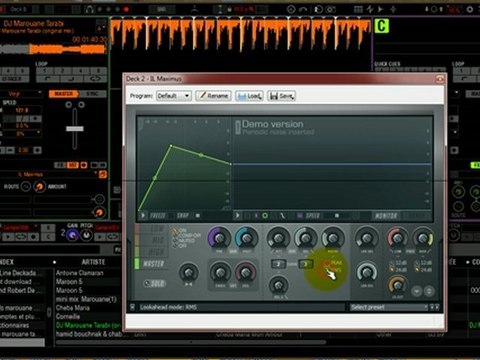Click the left deck pitch fader handle
The width and height of the screenshot is (480, 360).
[75, 129]
